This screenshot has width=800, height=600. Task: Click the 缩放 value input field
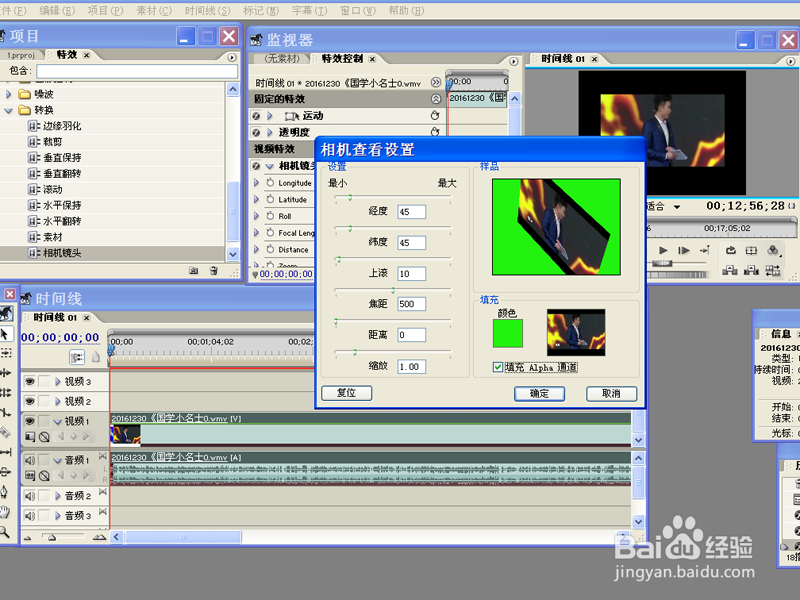tap(412, 366)
